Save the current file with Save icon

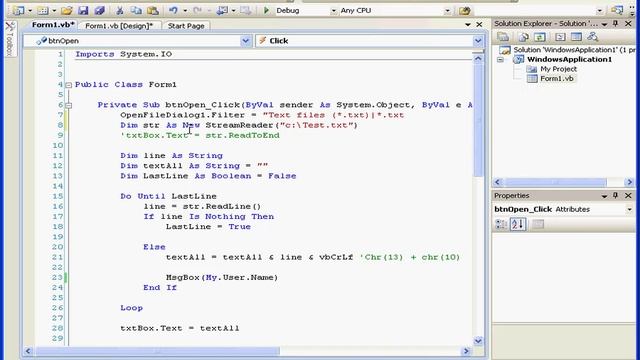pos(83,11)
